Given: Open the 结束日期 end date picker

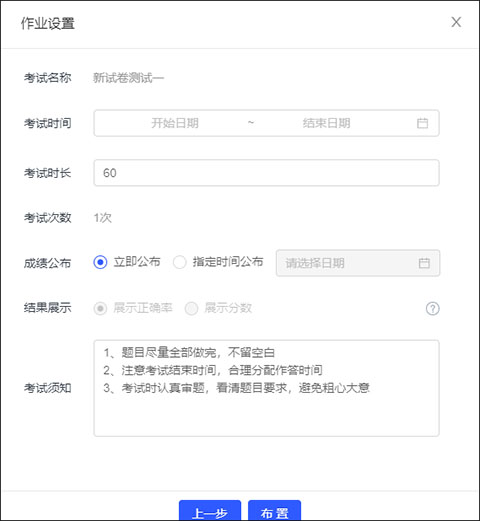Looking at the screenshot, I should pyautogui.click(x=326, y=123).
